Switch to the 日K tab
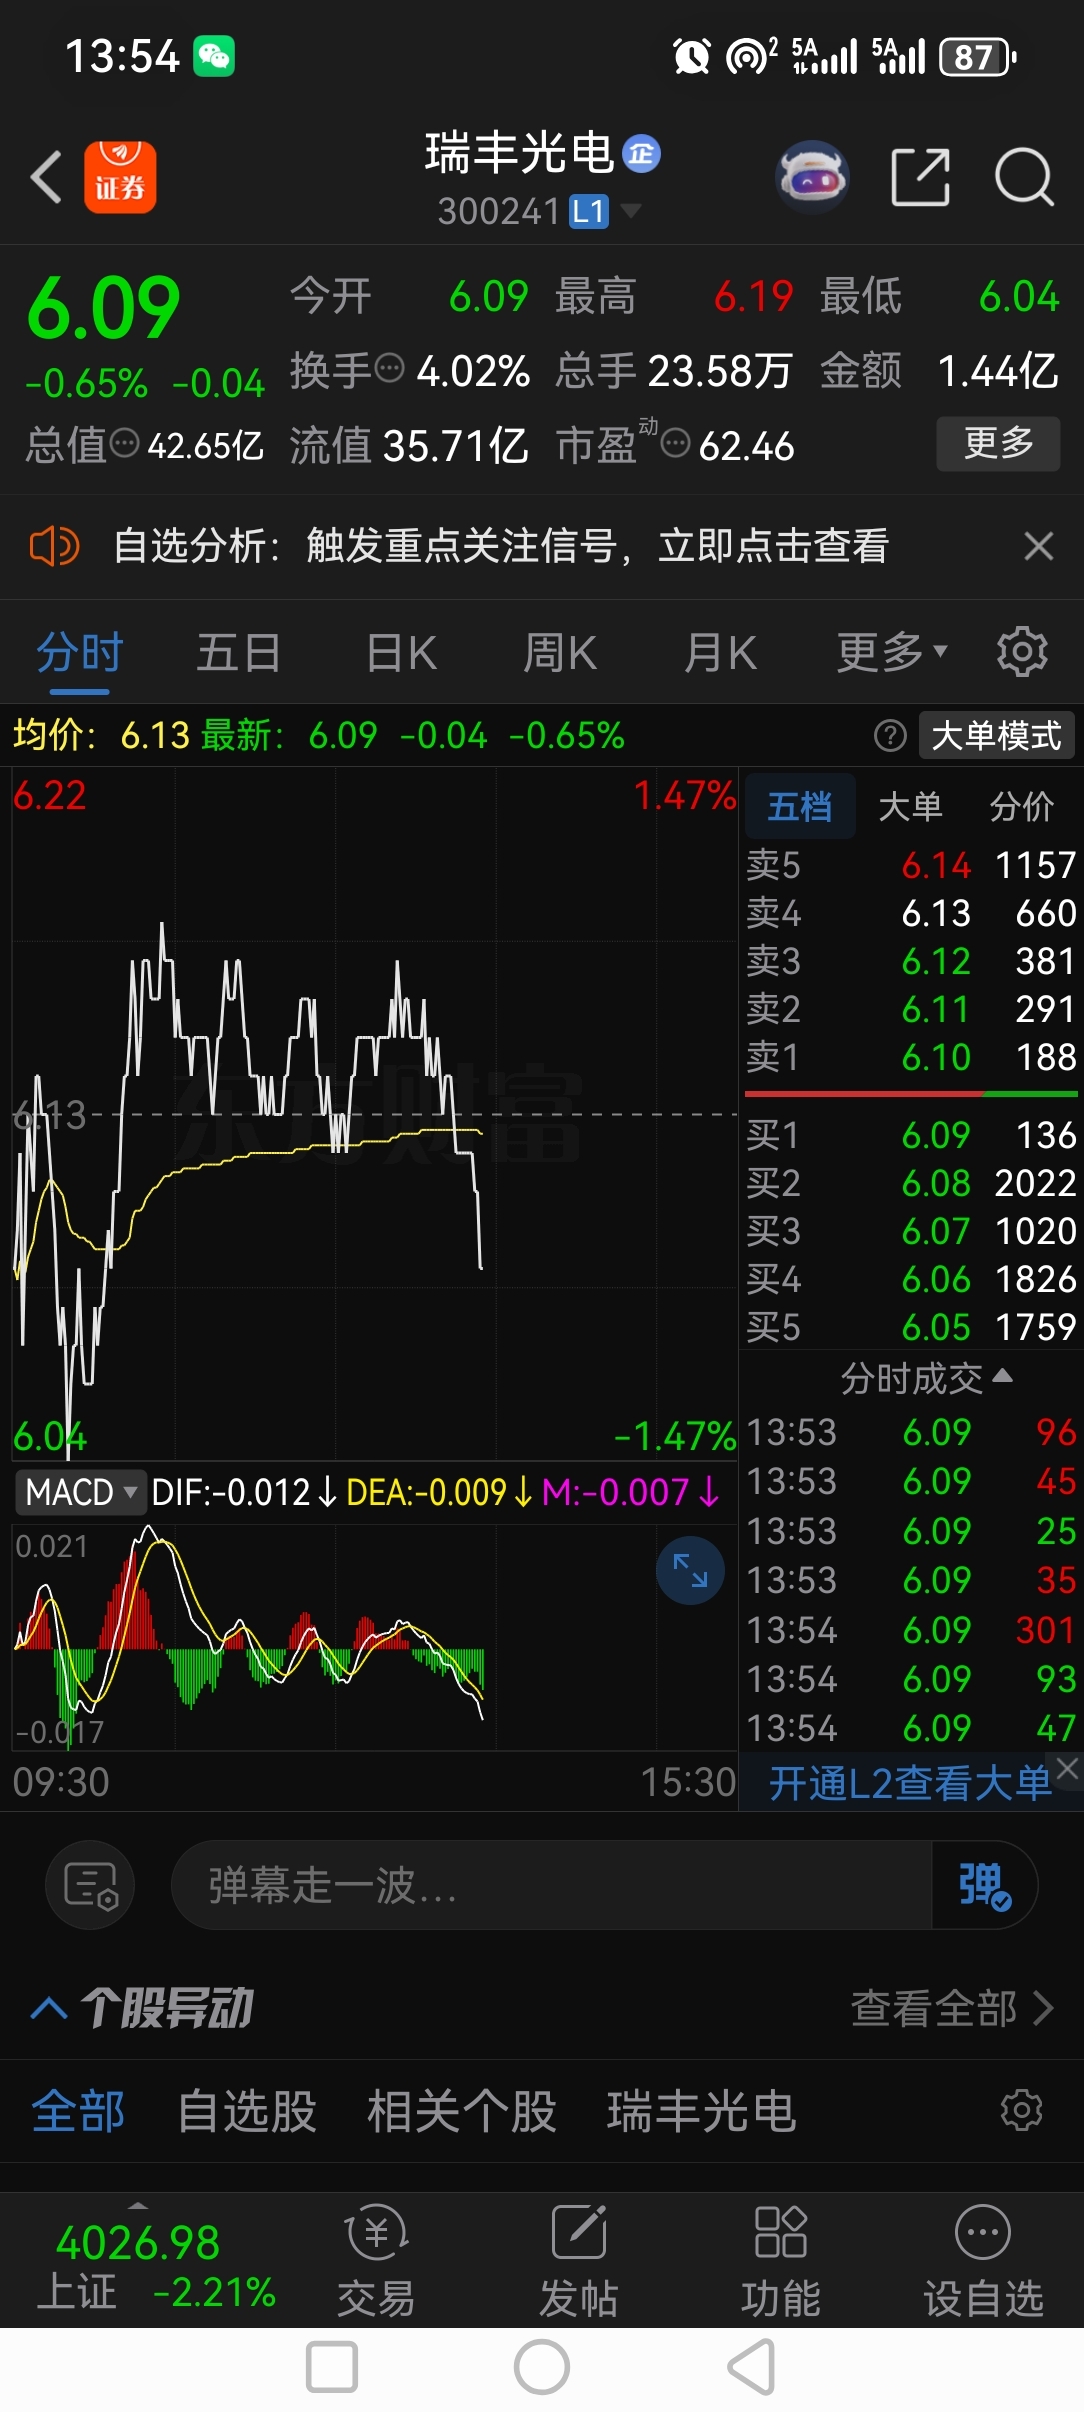 [401, 652]
